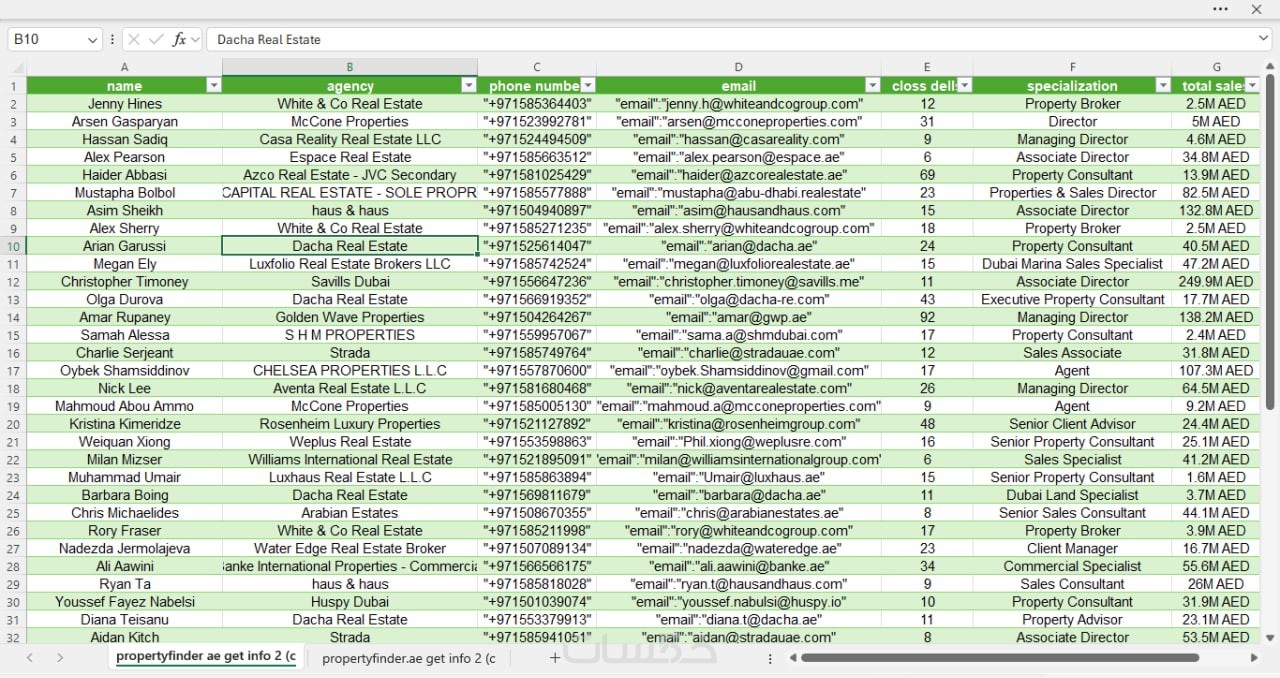Click the horizontal scrollbar right arrow

pyautogui.click(x=1255, y=658)
